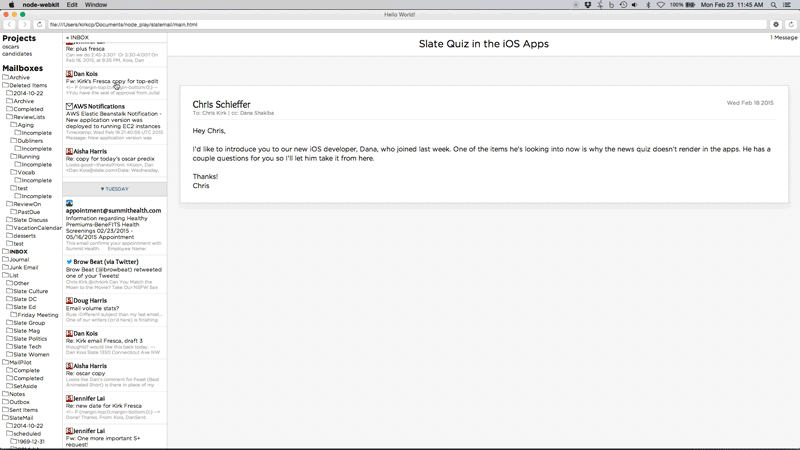Select the Sent Items mailbox
The height and width of the screenshot is (450, 800).
[x=23, y=410]
